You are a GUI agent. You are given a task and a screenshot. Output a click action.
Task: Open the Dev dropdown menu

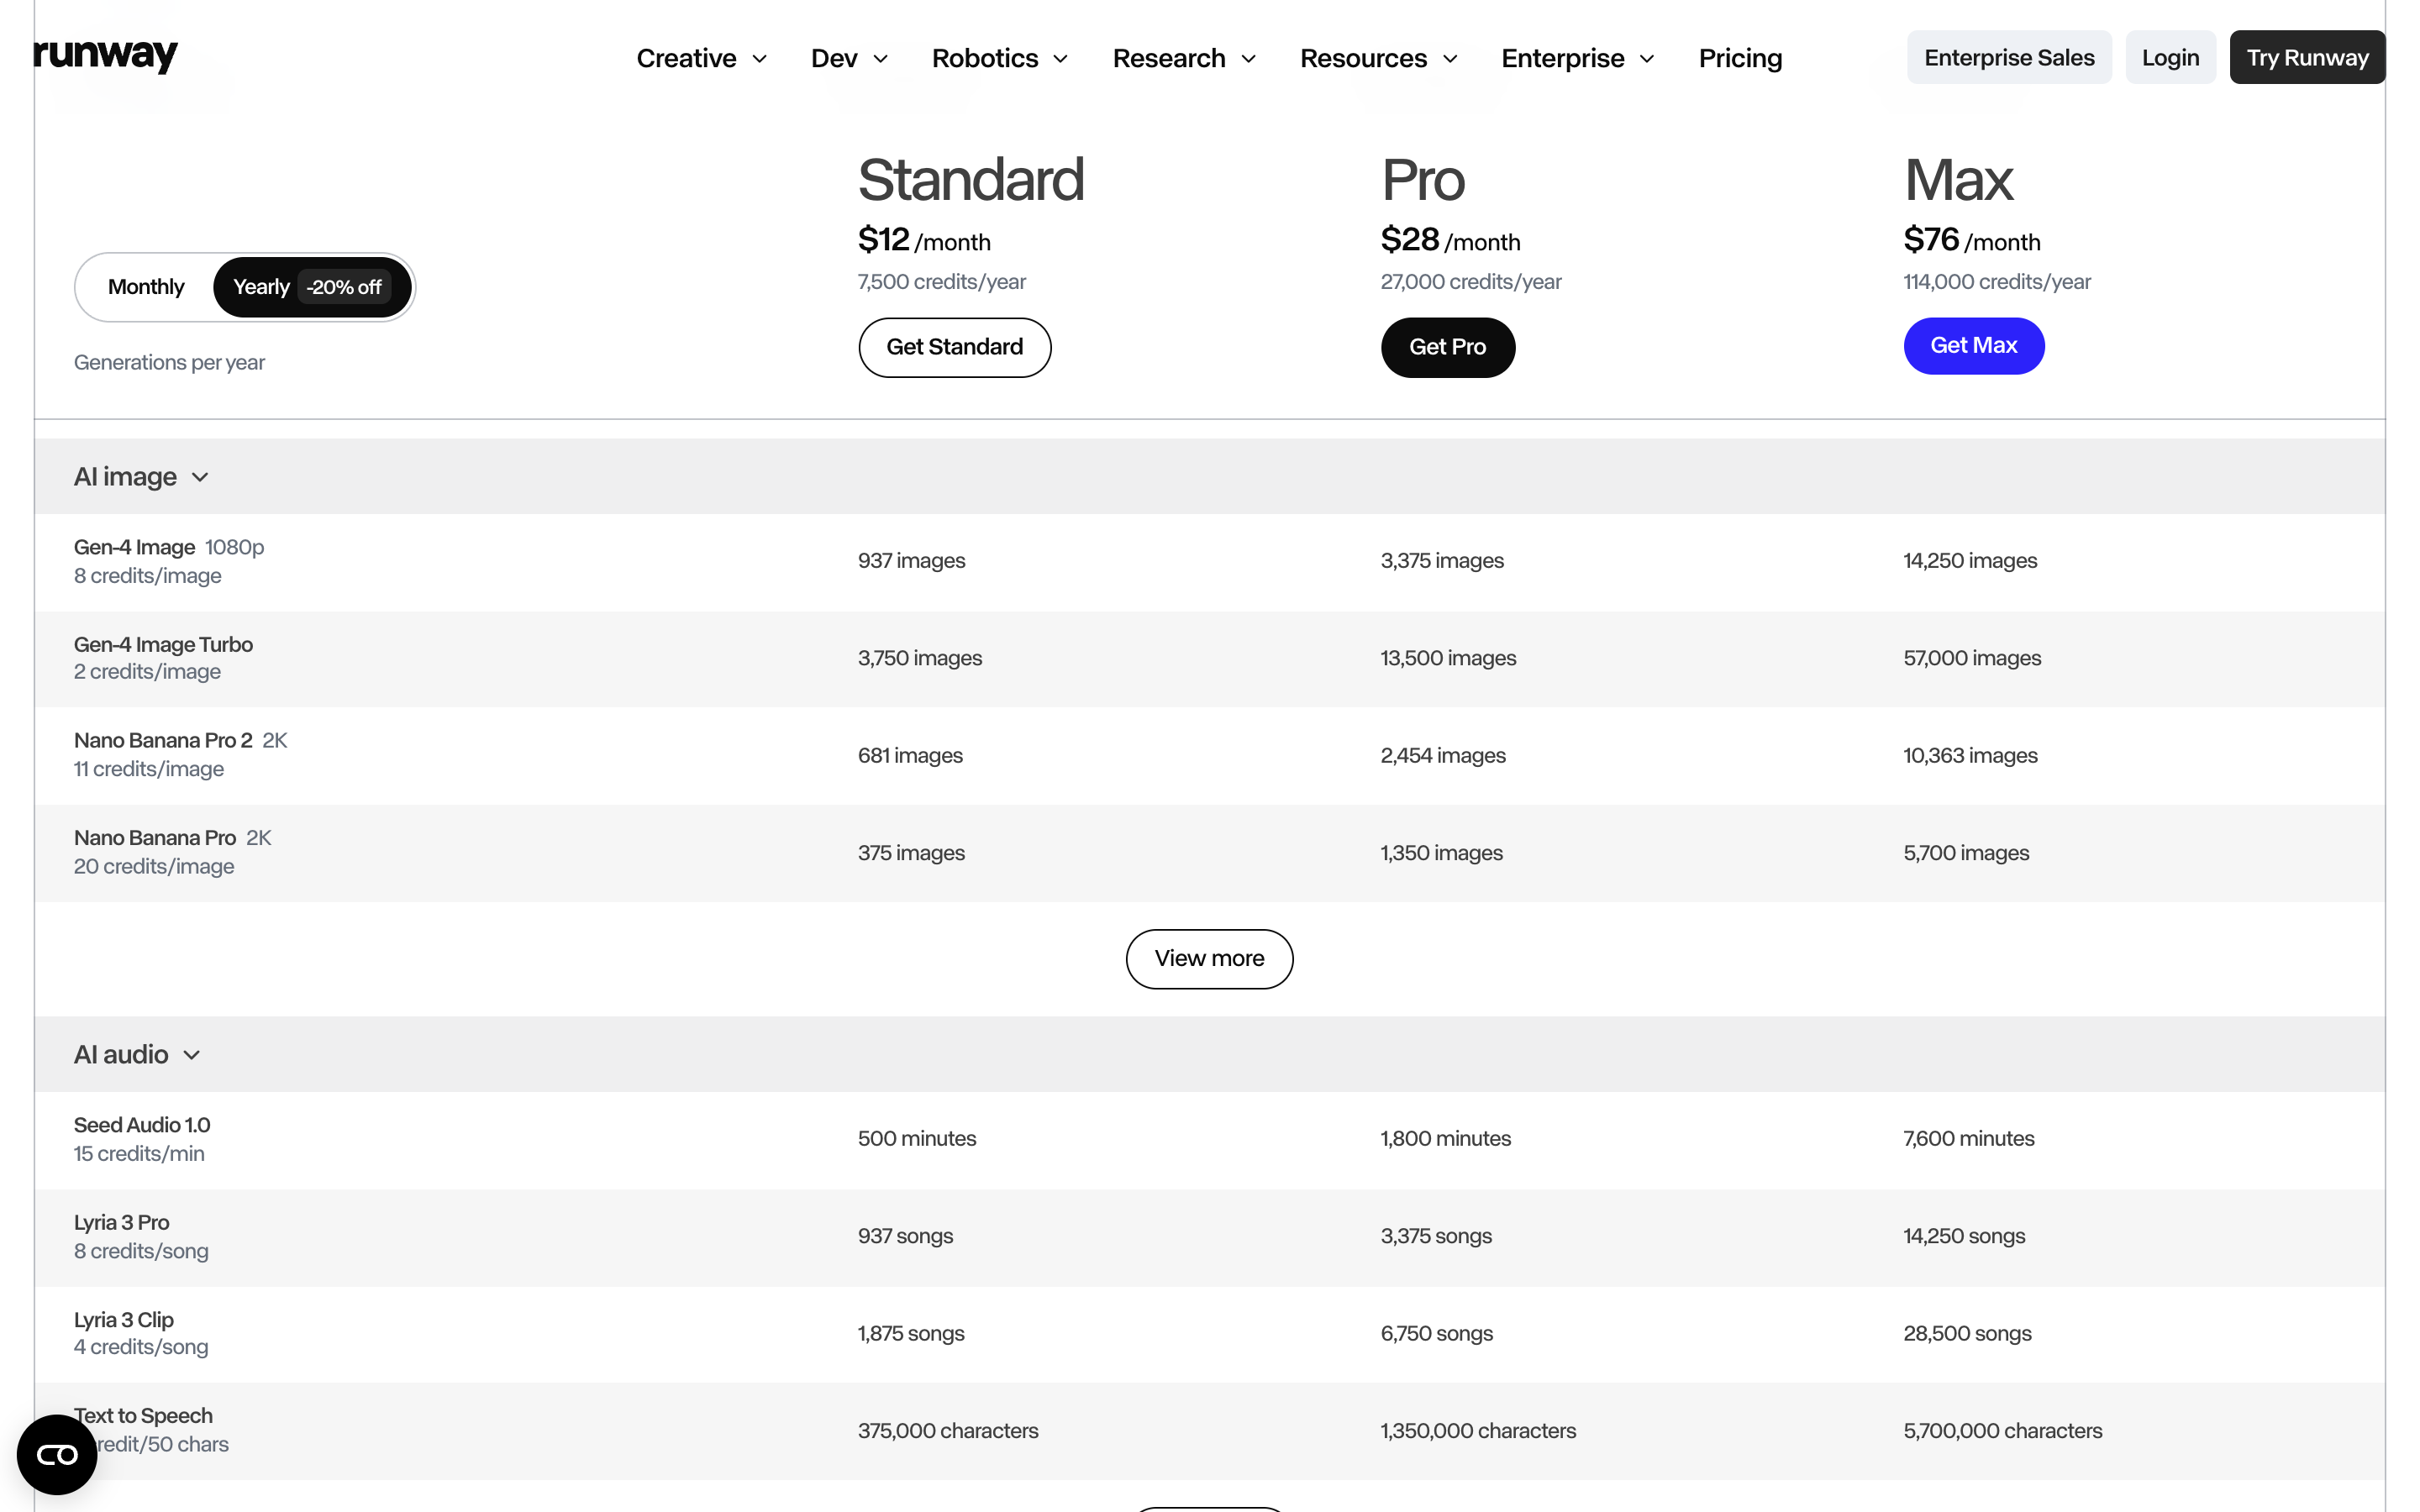(x=849, y=58)
